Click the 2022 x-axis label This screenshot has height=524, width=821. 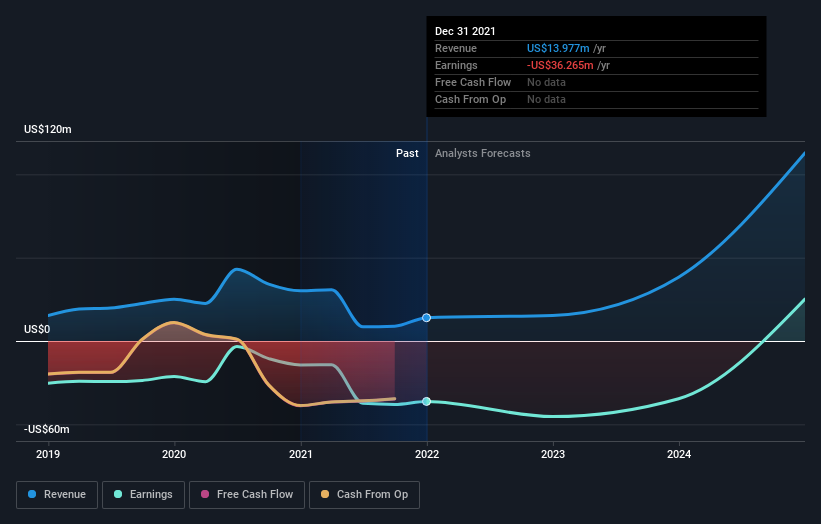point(427,454)
